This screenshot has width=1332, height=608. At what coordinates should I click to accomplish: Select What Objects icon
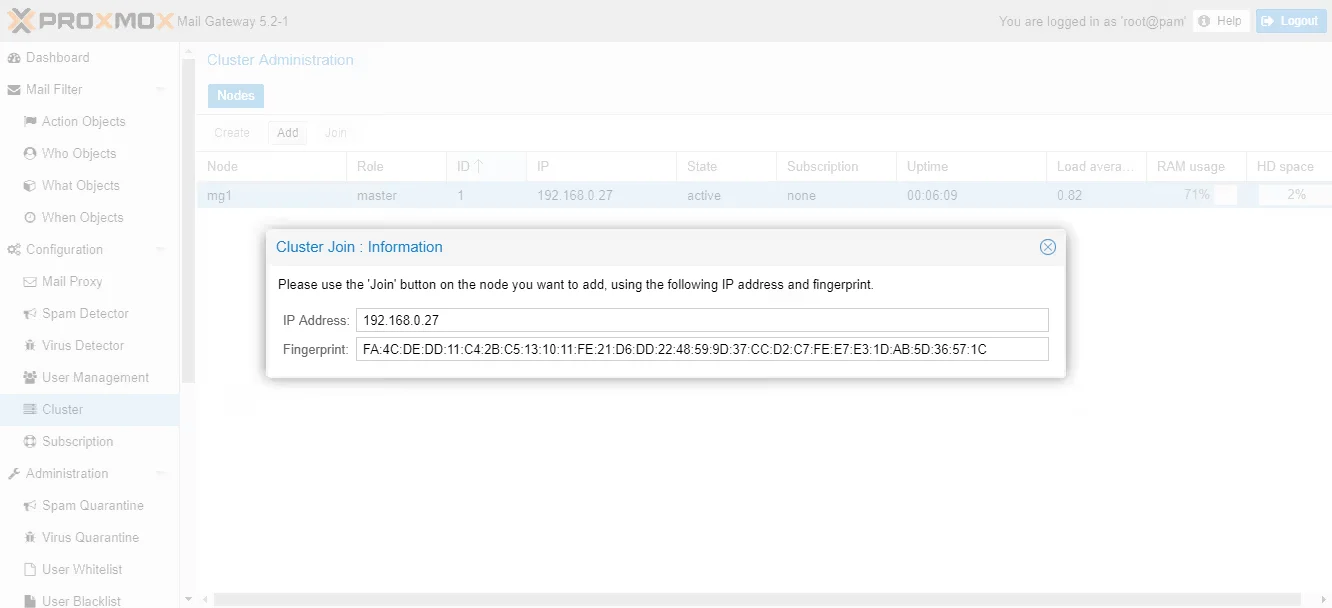[x=31, y=185]
